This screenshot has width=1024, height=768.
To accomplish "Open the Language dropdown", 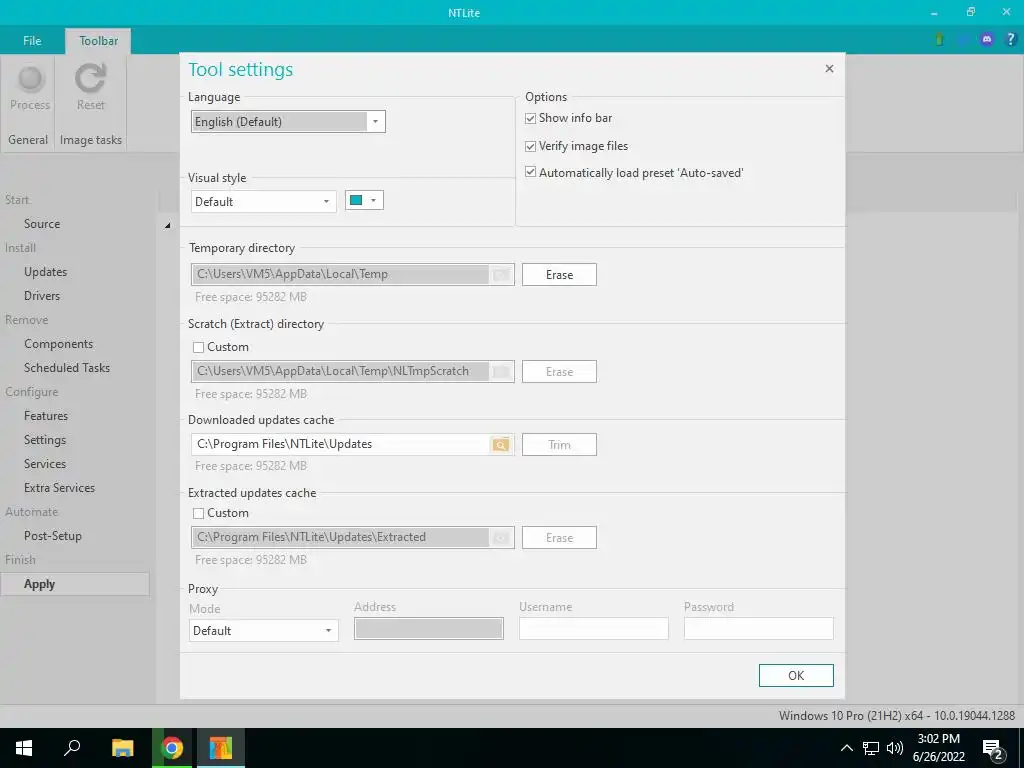I will point(288,121).
